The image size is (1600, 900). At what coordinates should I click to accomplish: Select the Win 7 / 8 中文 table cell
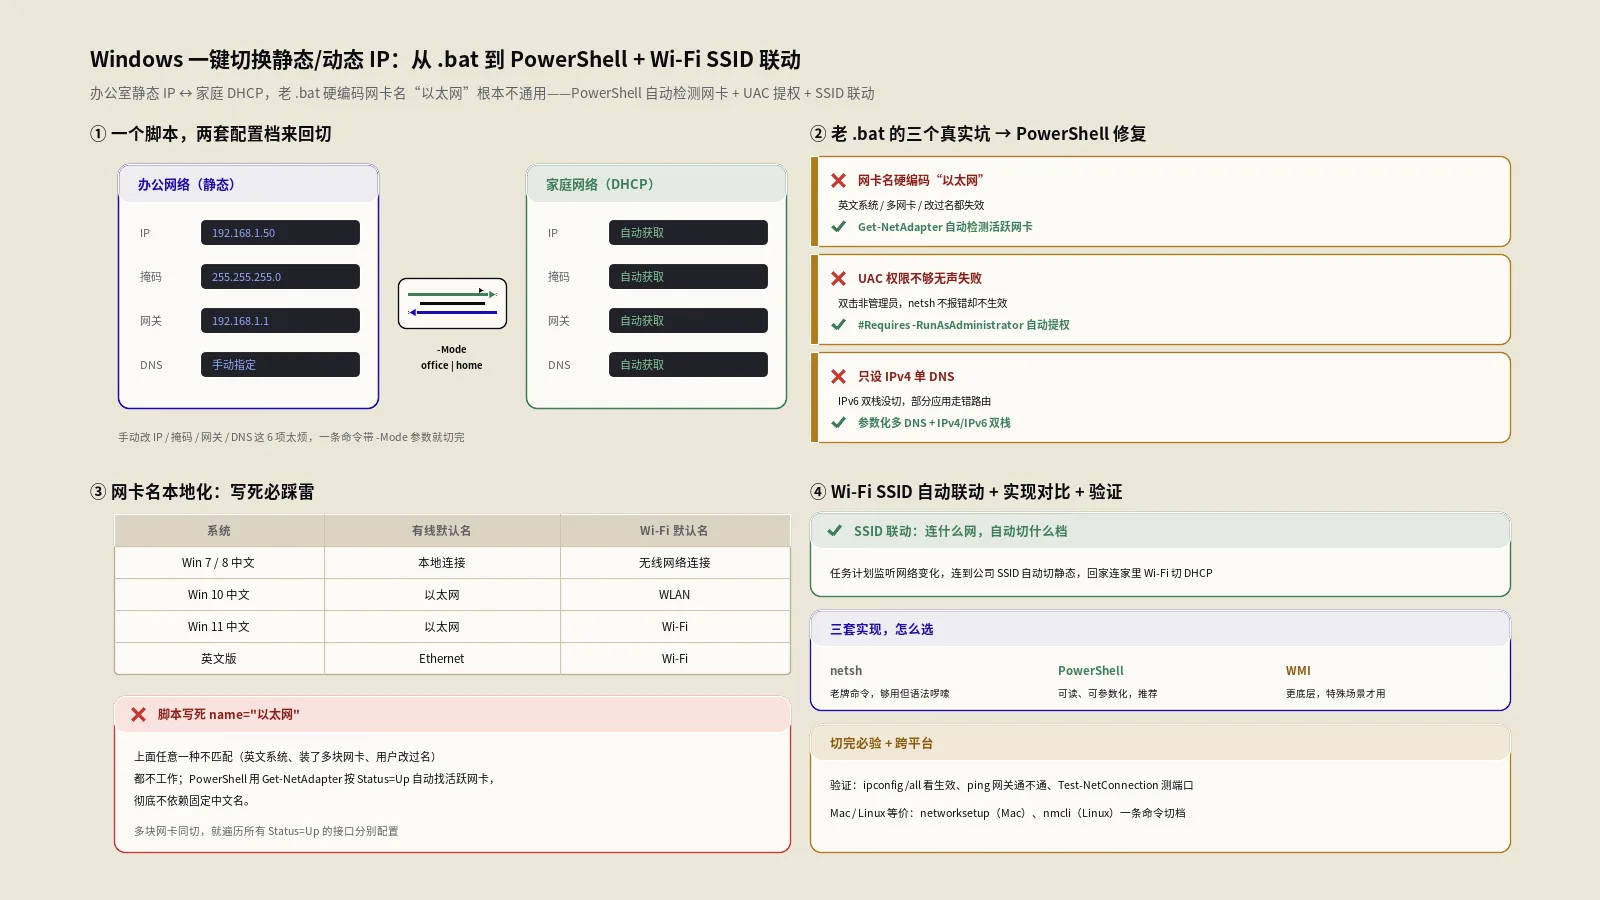click(x=219, y=563)
